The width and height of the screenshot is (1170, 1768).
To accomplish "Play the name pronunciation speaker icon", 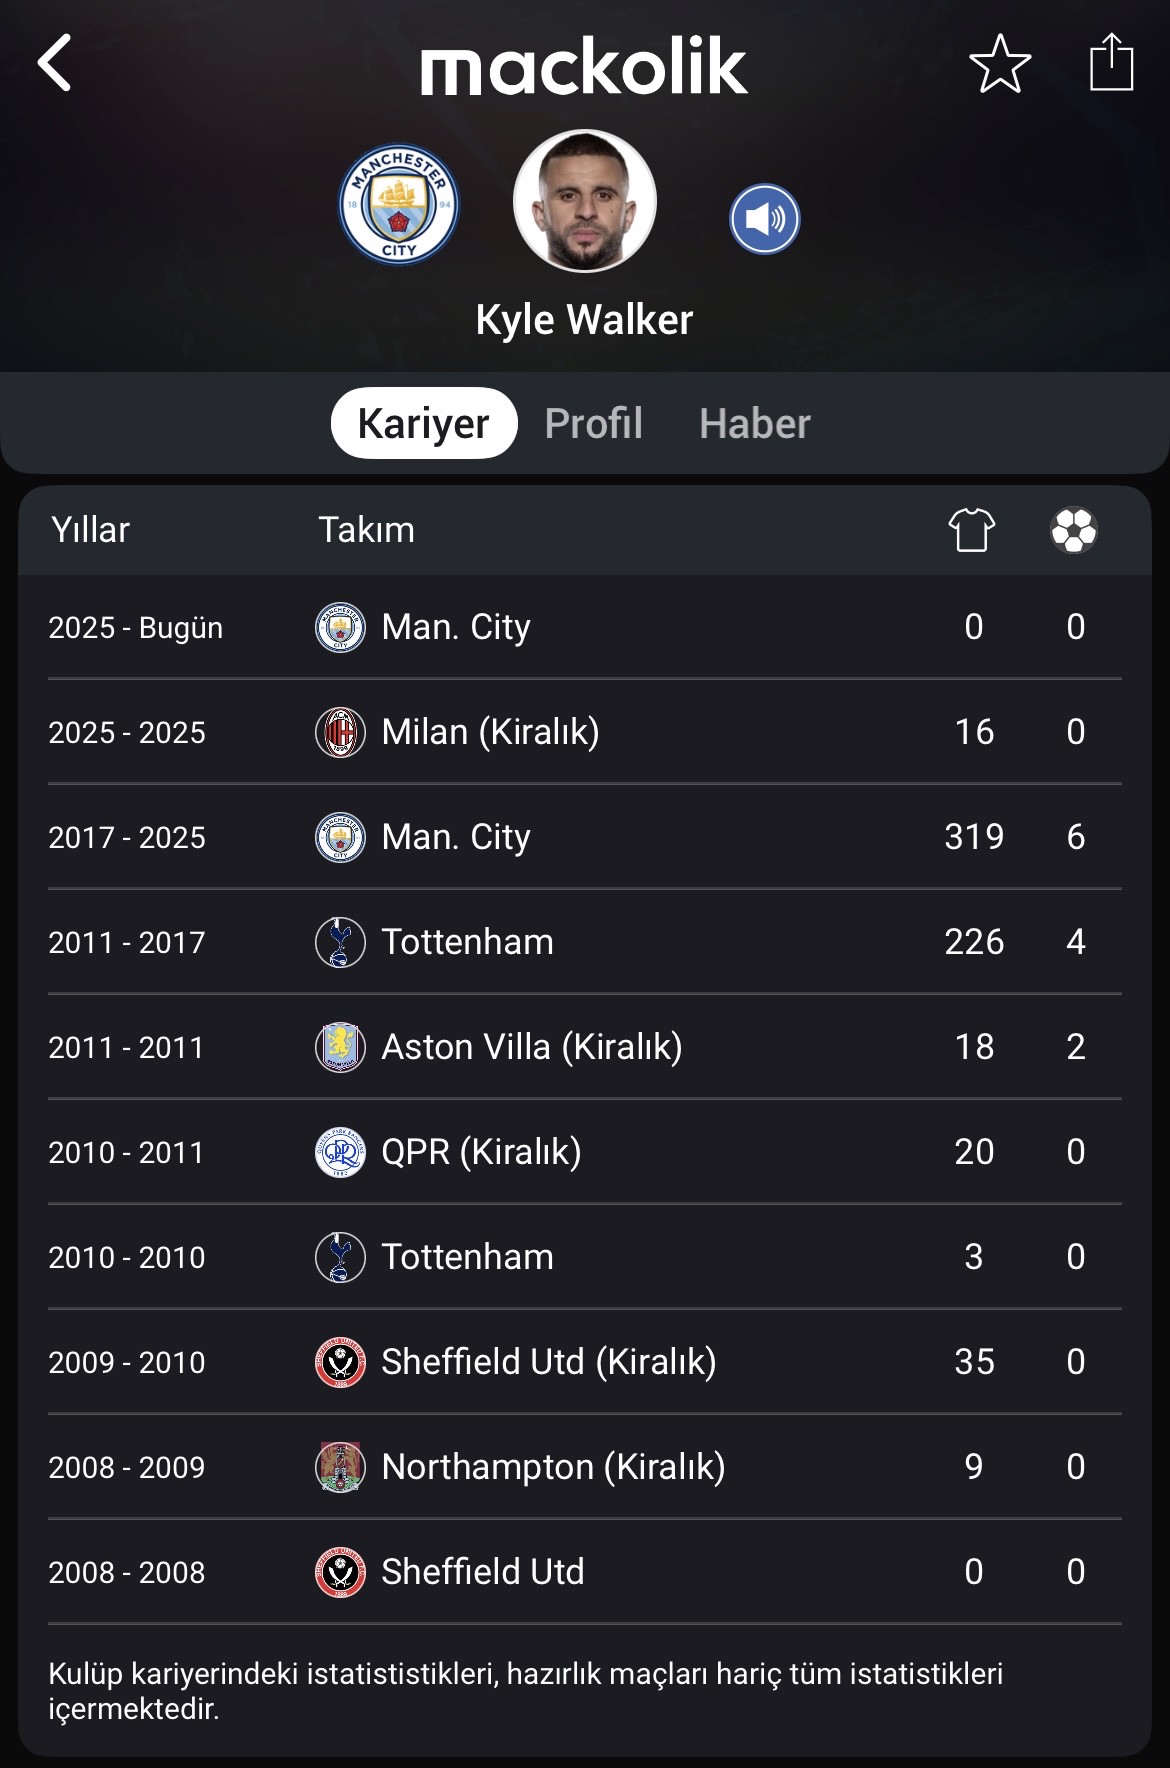I will 764,219.
